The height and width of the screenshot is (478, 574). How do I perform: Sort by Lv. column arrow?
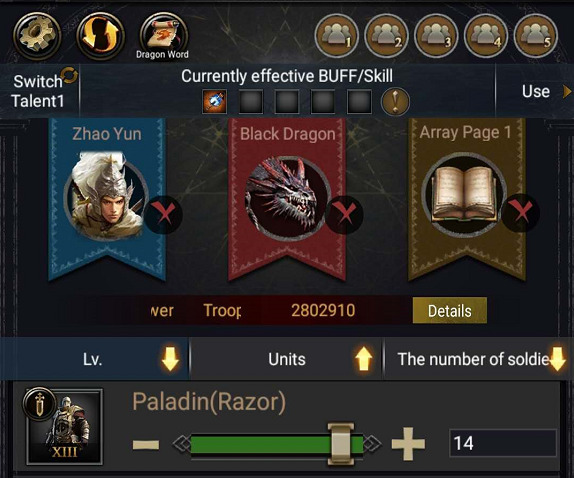coord(170,359)
